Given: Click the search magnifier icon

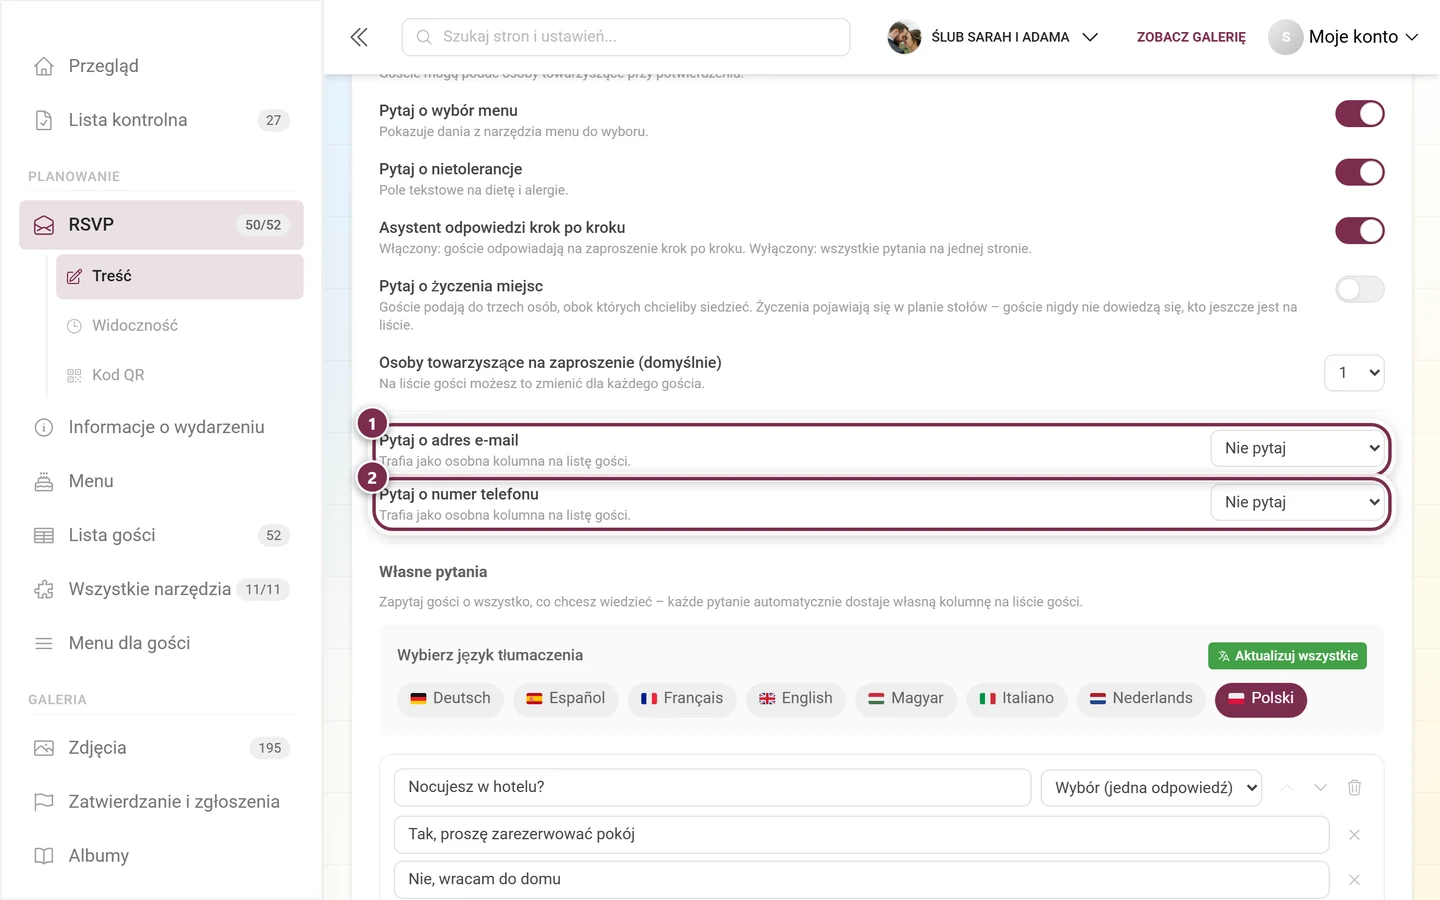Looking at the screenshot, I should point(424,37).
